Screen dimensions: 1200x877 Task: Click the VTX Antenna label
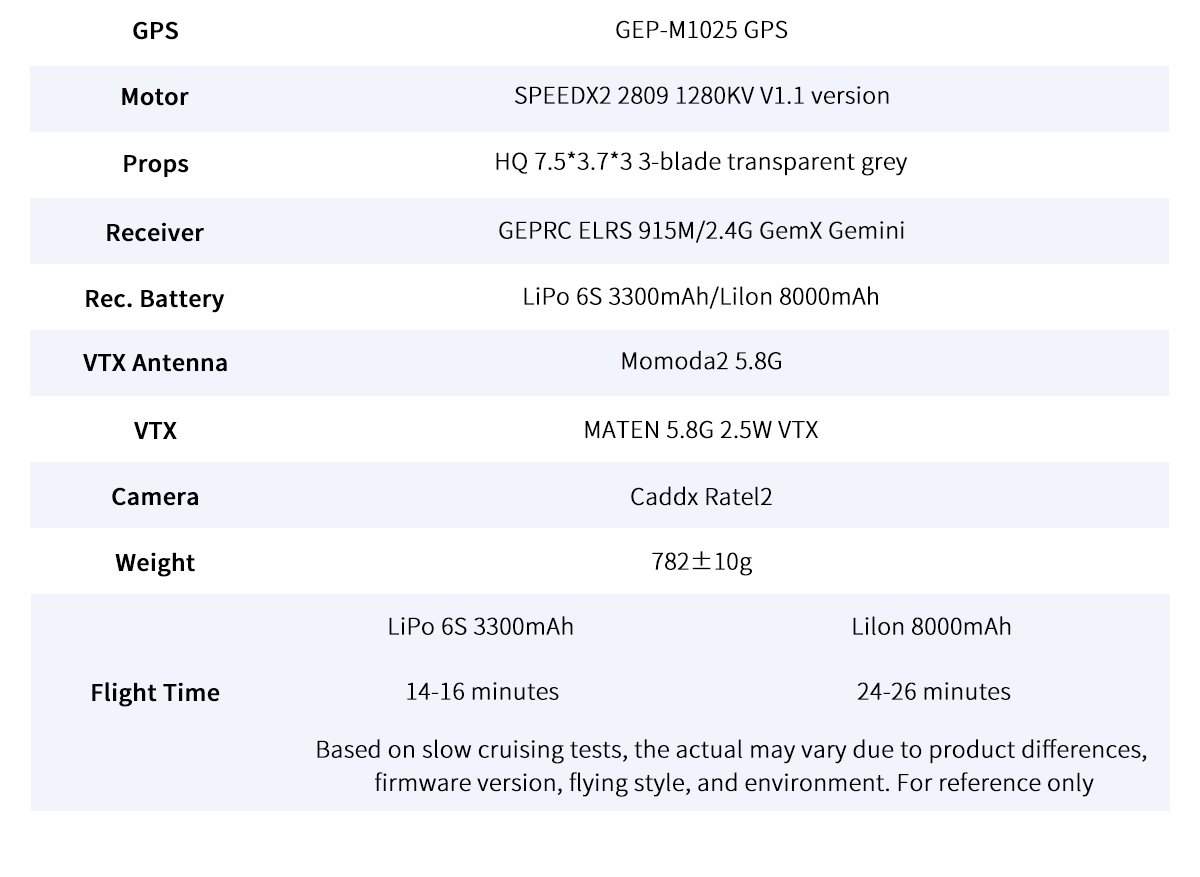point(155,363)
